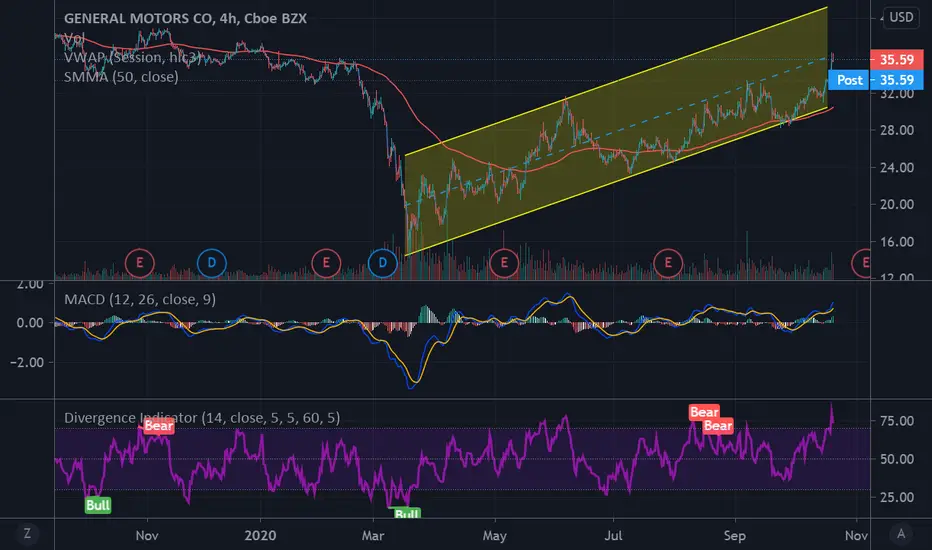Click the lower Bear label near August
Viewport: 932px width, 550px height.
(718, 426)
